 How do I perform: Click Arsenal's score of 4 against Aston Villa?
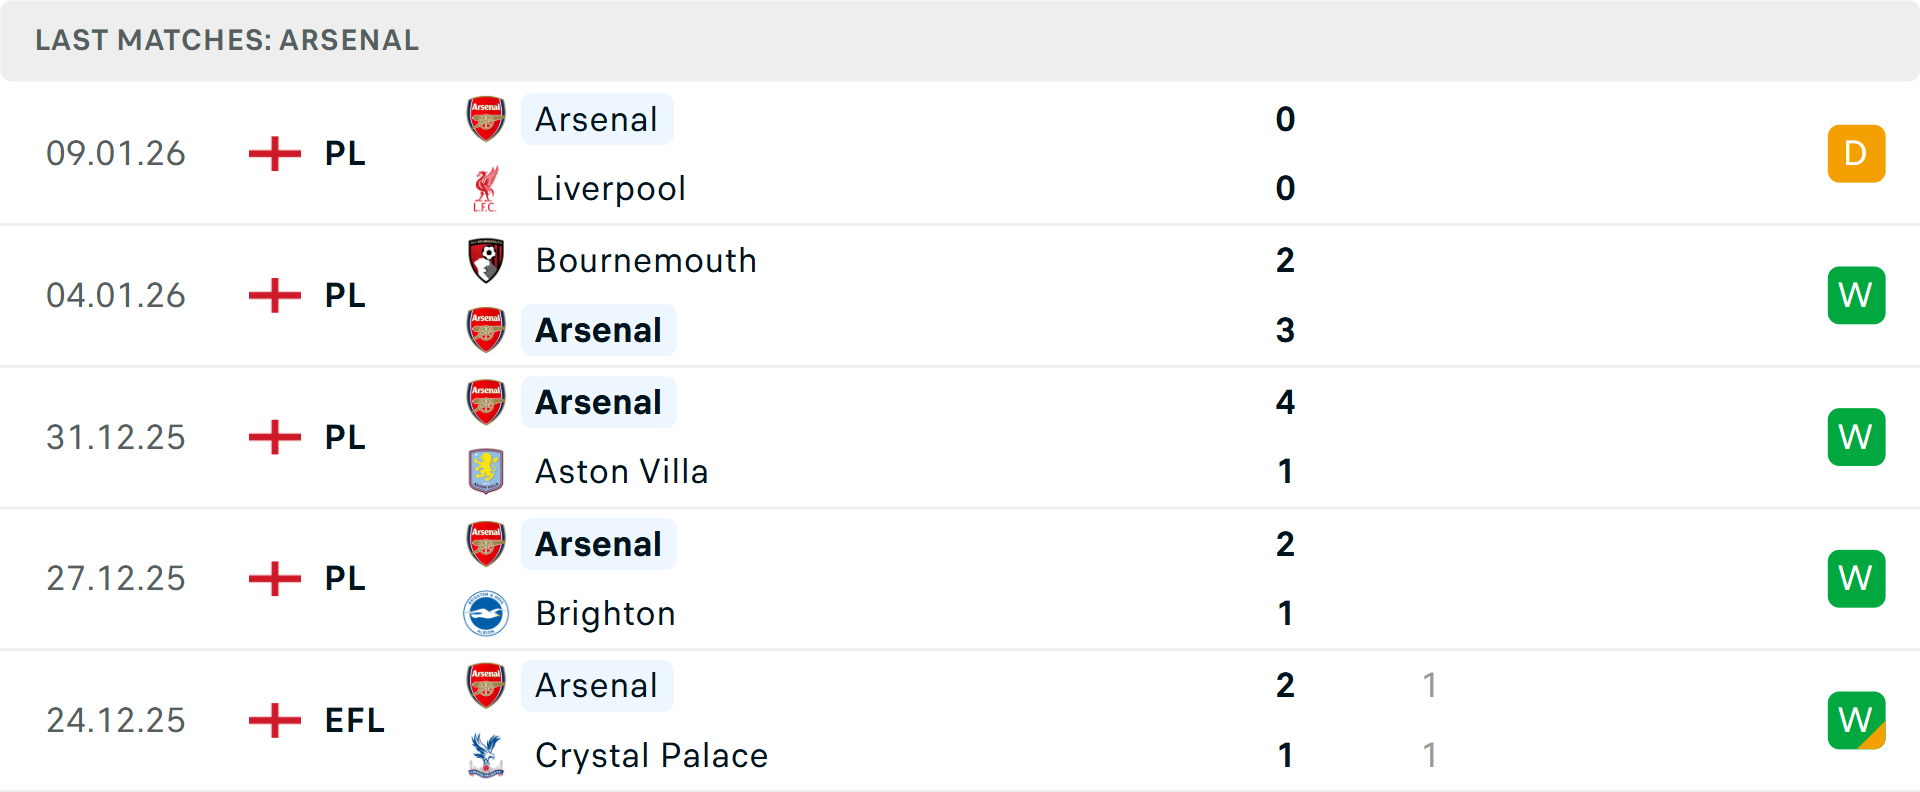1285,402
